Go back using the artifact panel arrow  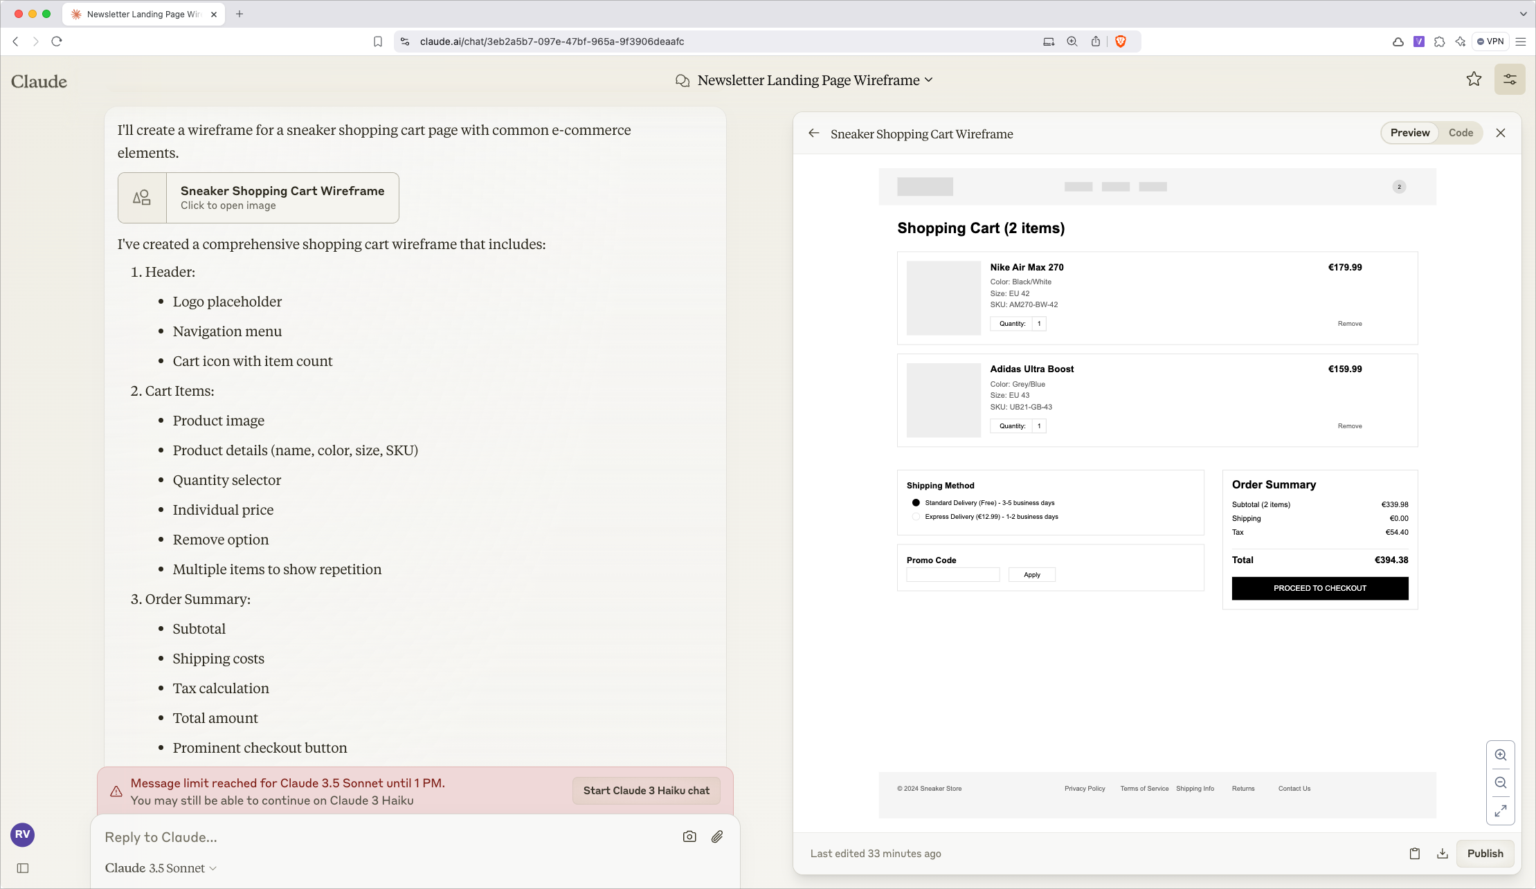tap(813, 132)
